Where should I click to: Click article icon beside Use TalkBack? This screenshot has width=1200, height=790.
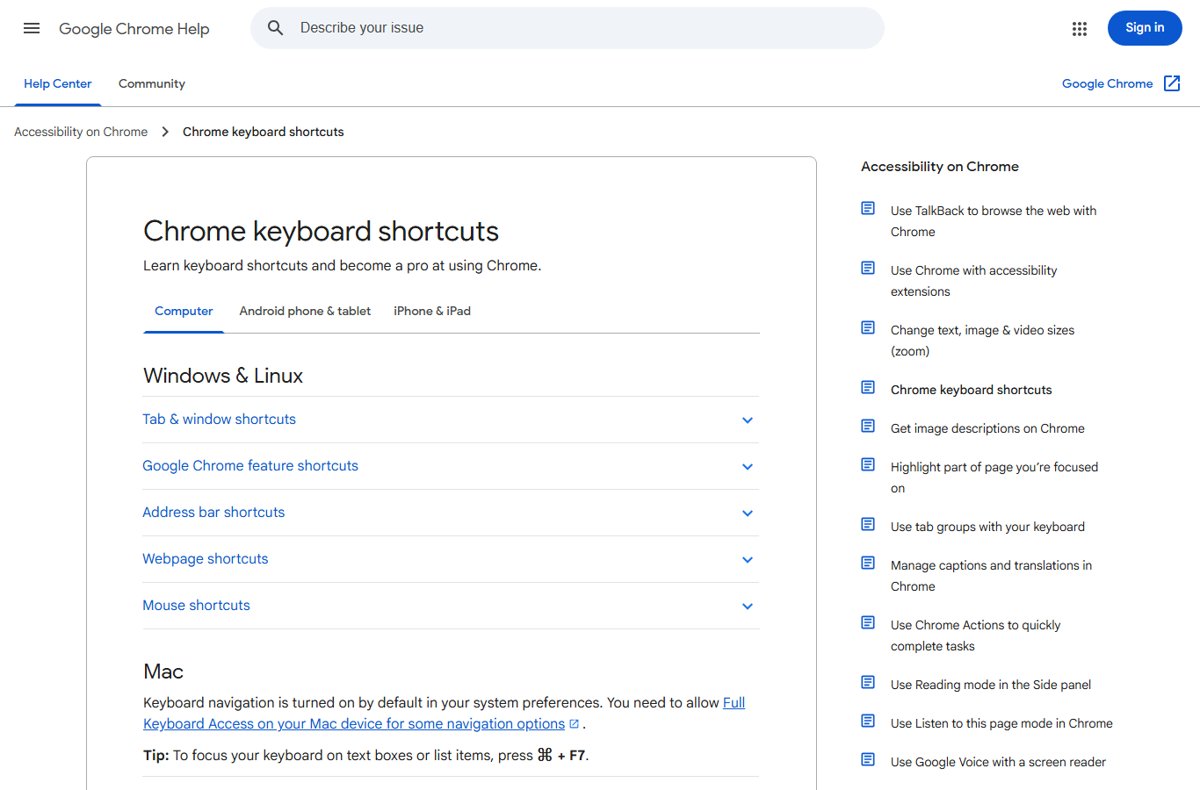[868, 209]
